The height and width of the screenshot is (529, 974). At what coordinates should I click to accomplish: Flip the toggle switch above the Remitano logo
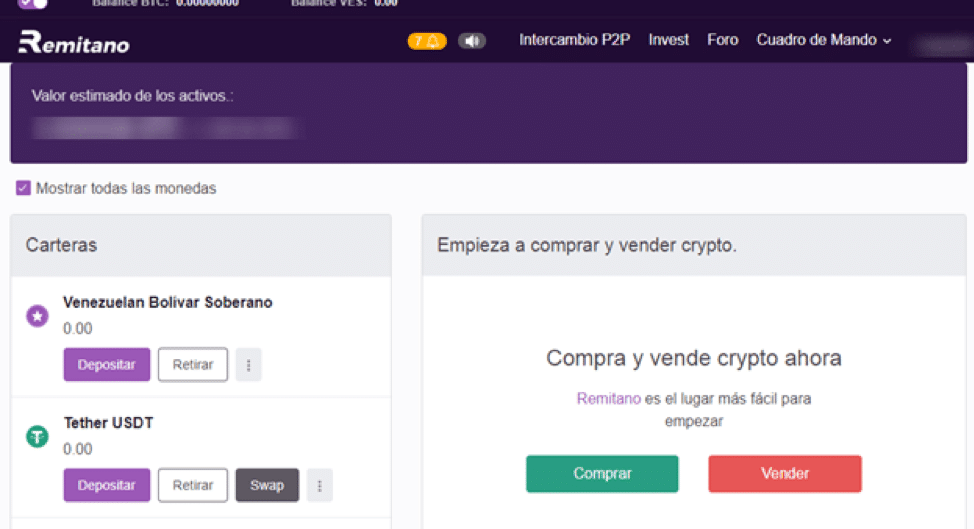point(32,3)
